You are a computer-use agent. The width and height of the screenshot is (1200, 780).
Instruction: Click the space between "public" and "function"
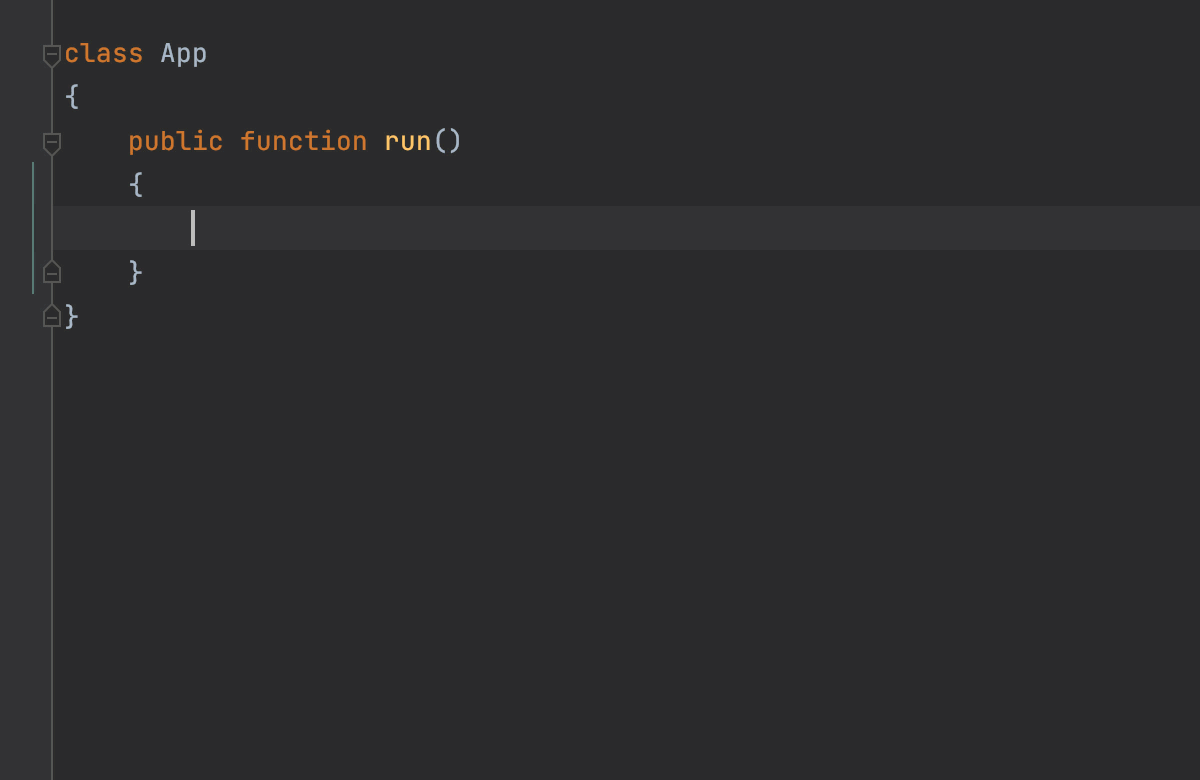point(232,142)
